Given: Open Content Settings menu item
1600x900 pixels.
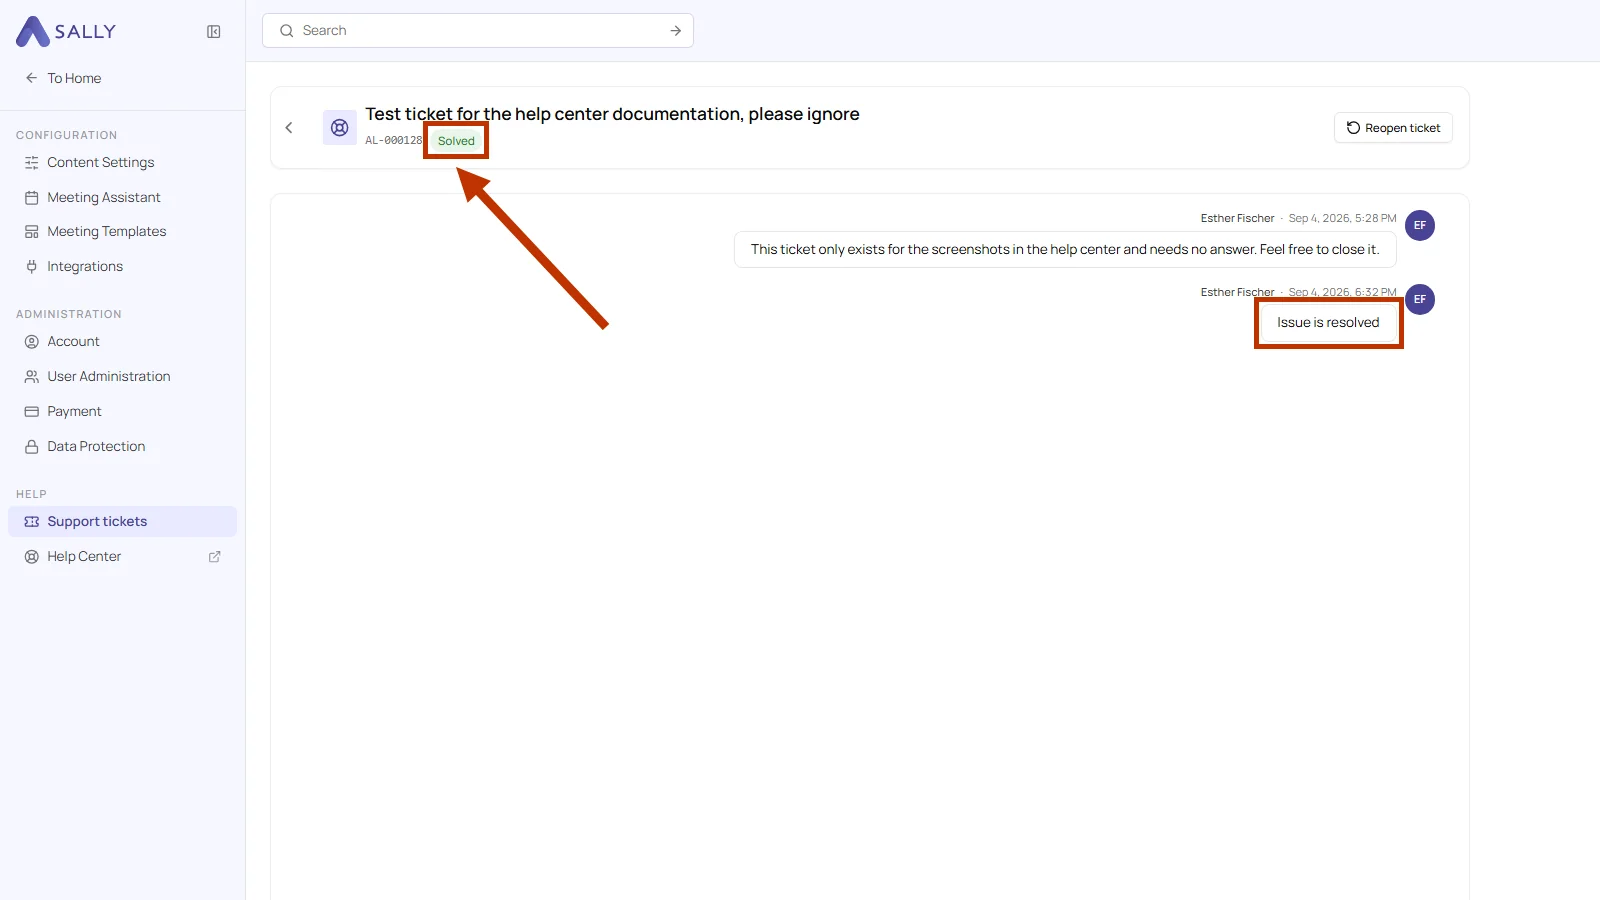Looking at the screenshot, I should click(122, 163).
